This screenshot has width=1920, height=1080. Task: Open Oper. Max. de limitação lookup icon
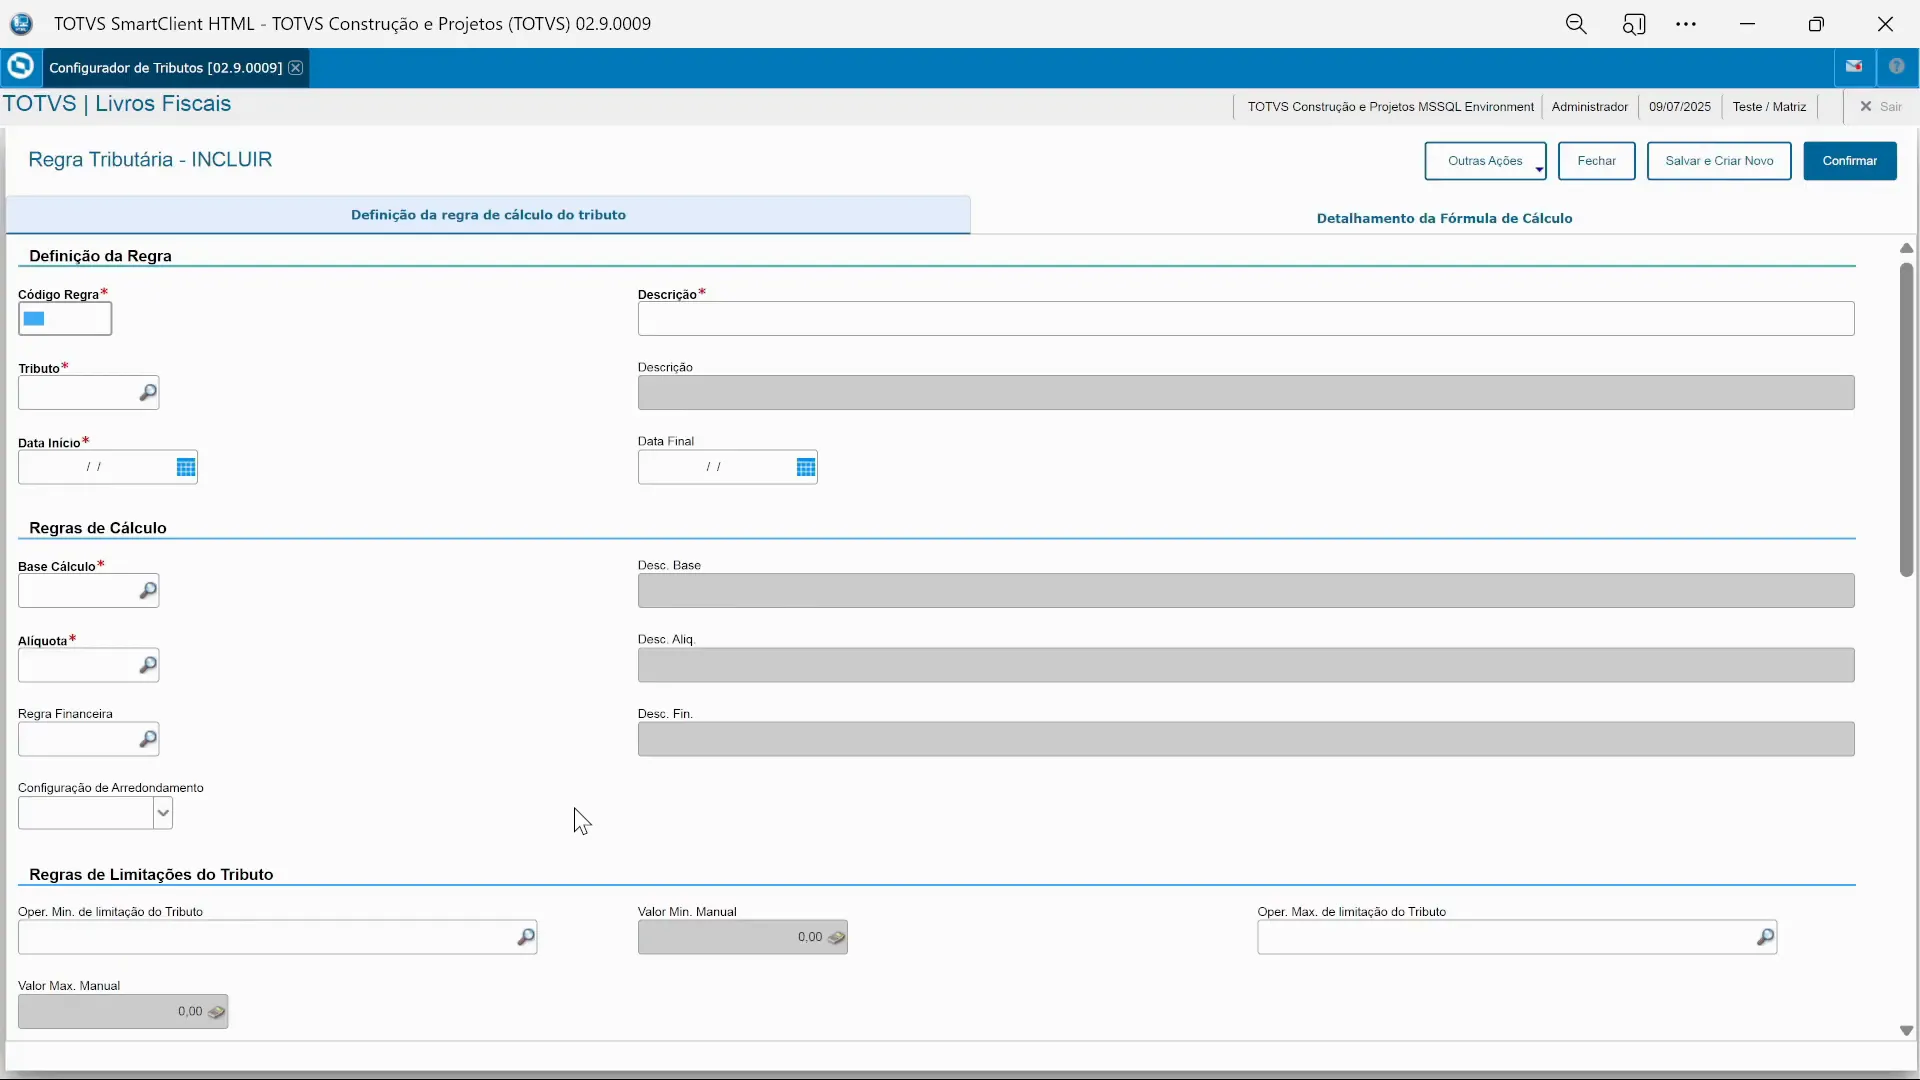[1766, 937]
